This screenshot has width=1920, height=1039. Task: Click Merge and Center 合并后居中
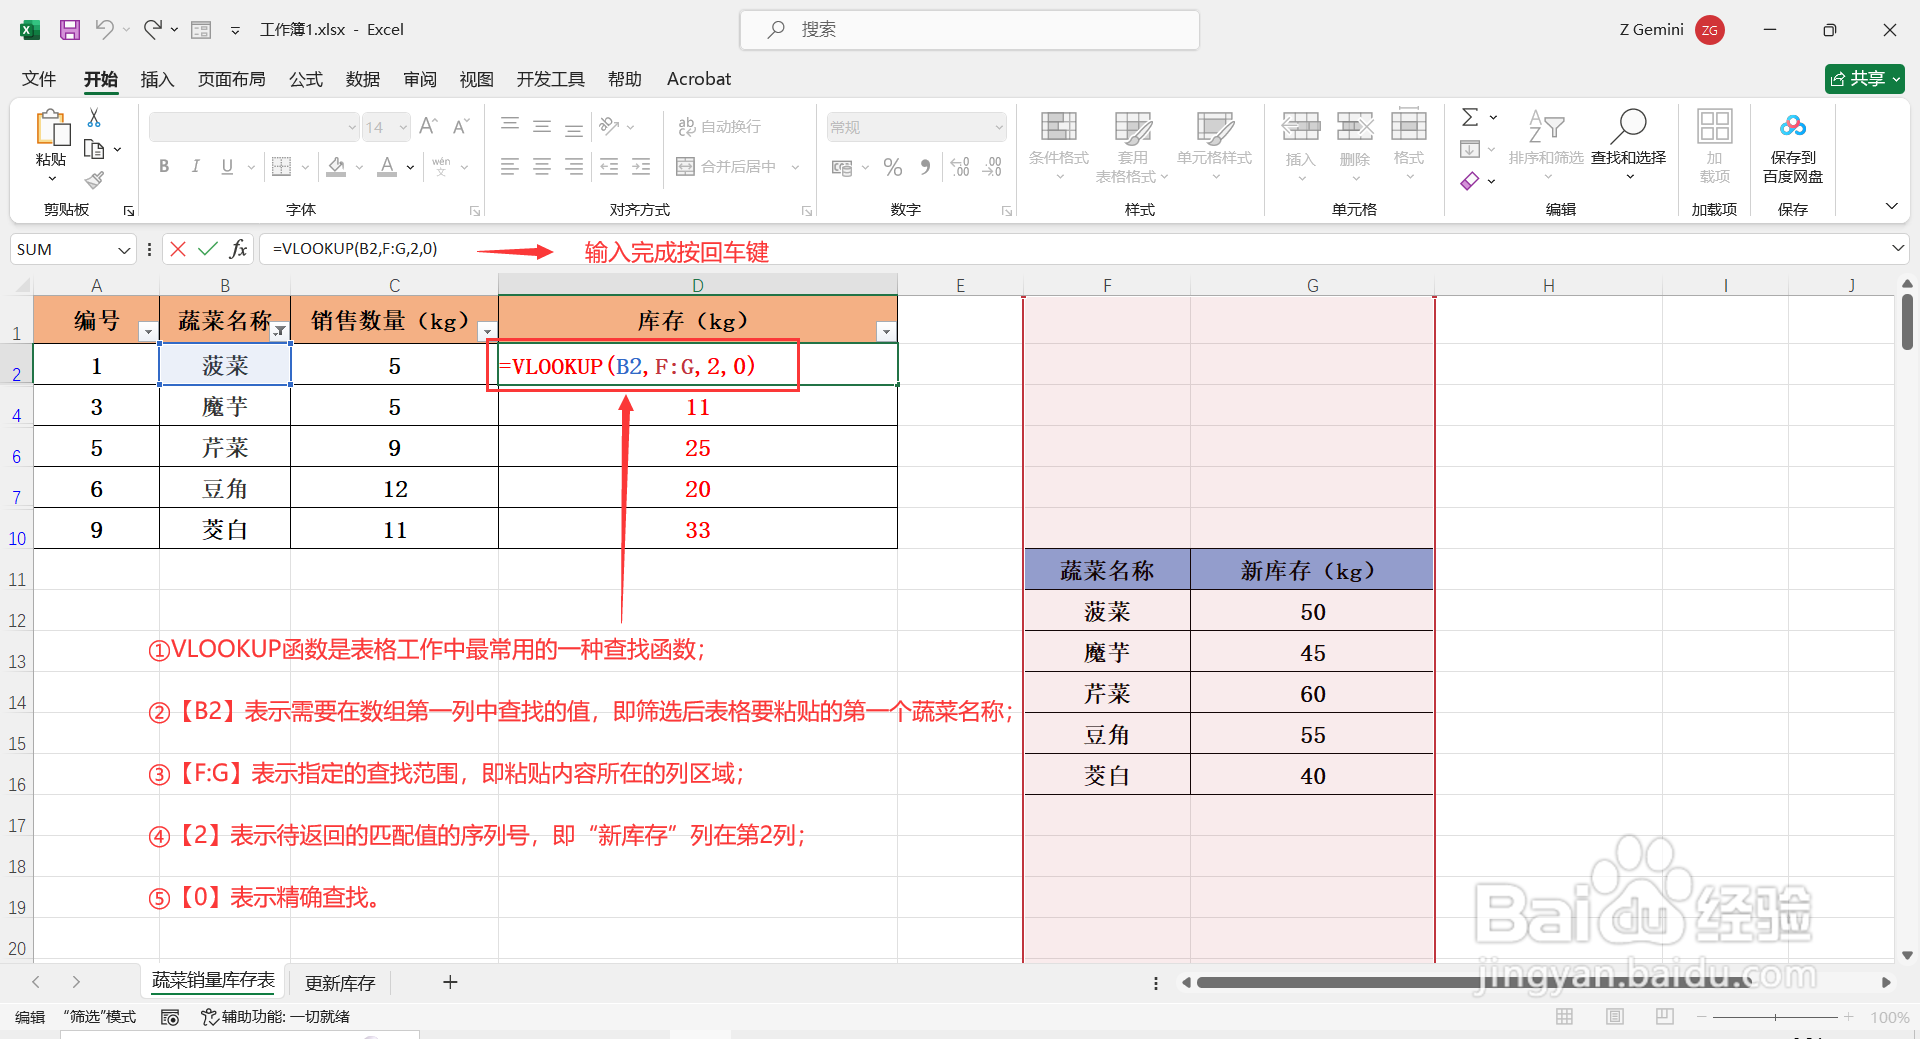(726, 167)
